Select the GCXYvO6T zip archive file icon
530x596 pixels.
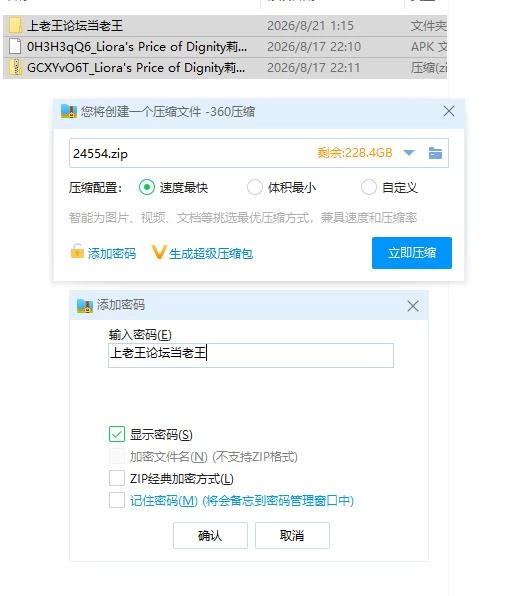click(15, 67)
